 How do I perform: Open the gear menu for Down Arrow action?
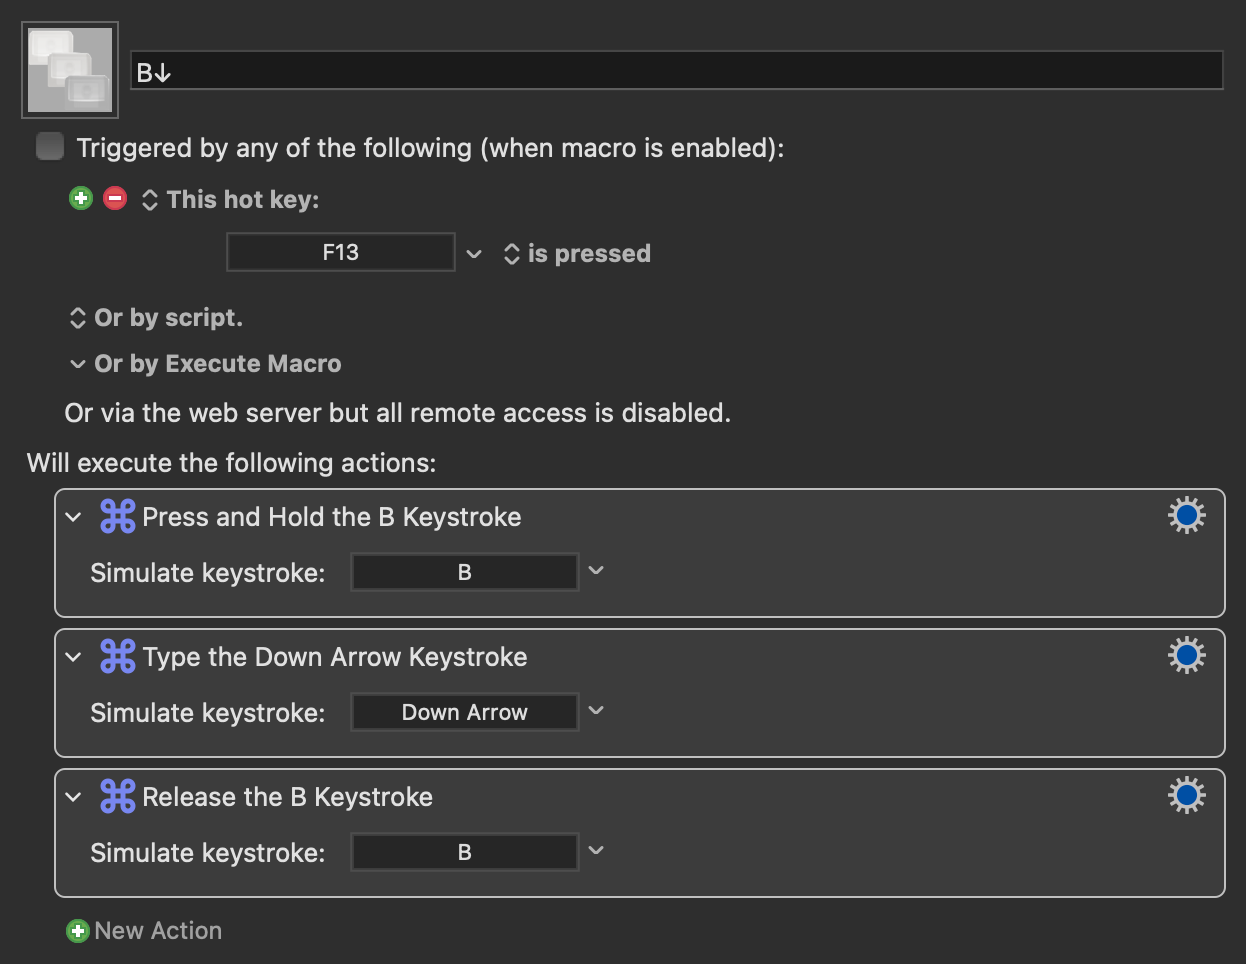[x=1187, y=655]
